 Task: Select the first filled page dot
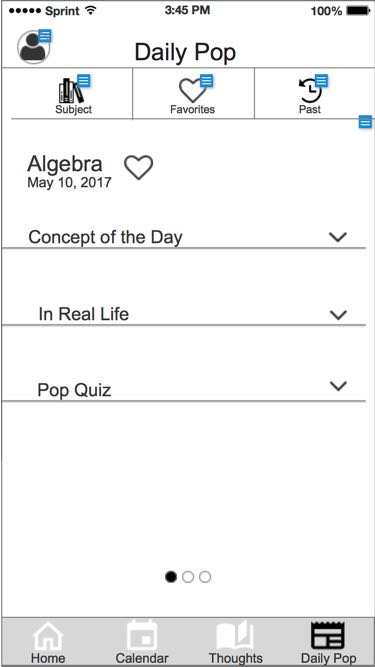coord(171,577)
